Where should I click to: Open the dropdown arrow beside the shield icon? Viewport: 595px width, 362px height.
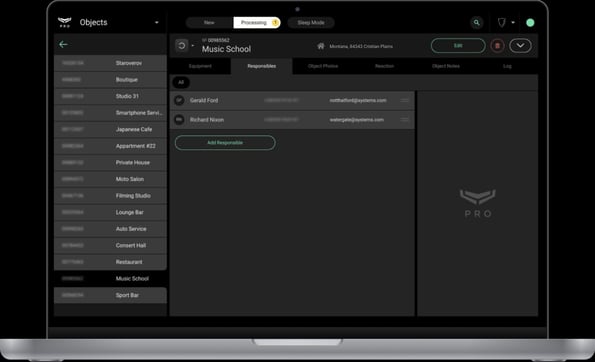tap(513, 23)
